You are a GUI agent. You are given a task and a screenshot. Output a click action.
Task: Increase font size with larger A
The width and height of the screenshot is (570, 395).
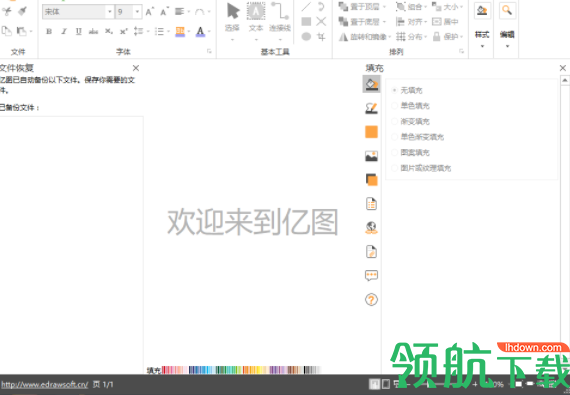point(149,12)
